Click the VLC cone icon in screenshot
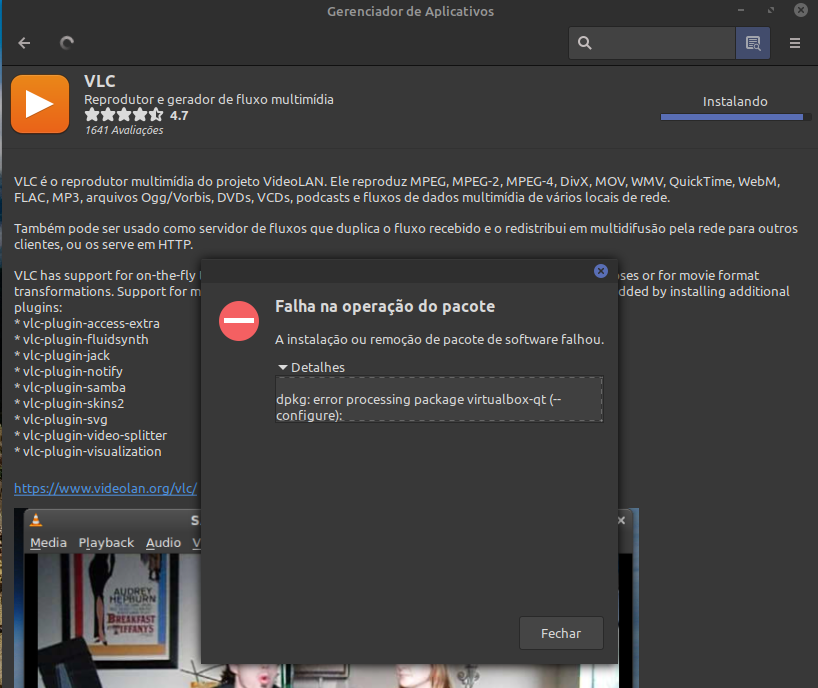 pos(36,520)
